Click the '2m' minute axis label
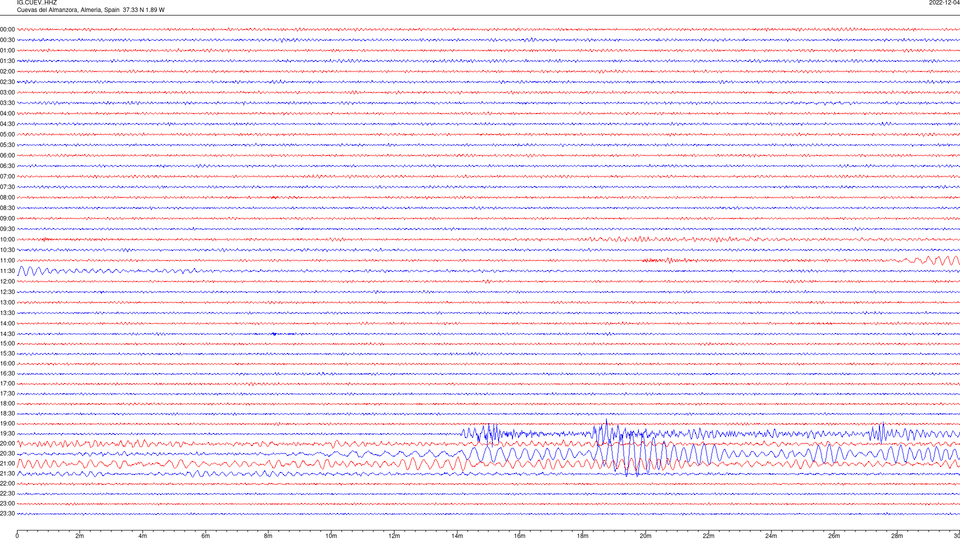Screen dimensions: 960x540 coord(80,536)
